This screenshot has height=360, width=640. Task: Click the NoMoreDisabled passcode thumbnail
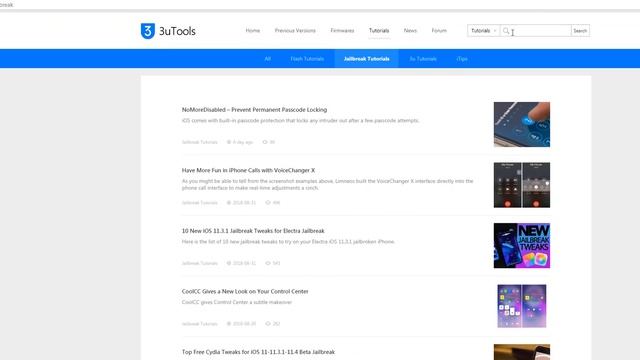522,124
